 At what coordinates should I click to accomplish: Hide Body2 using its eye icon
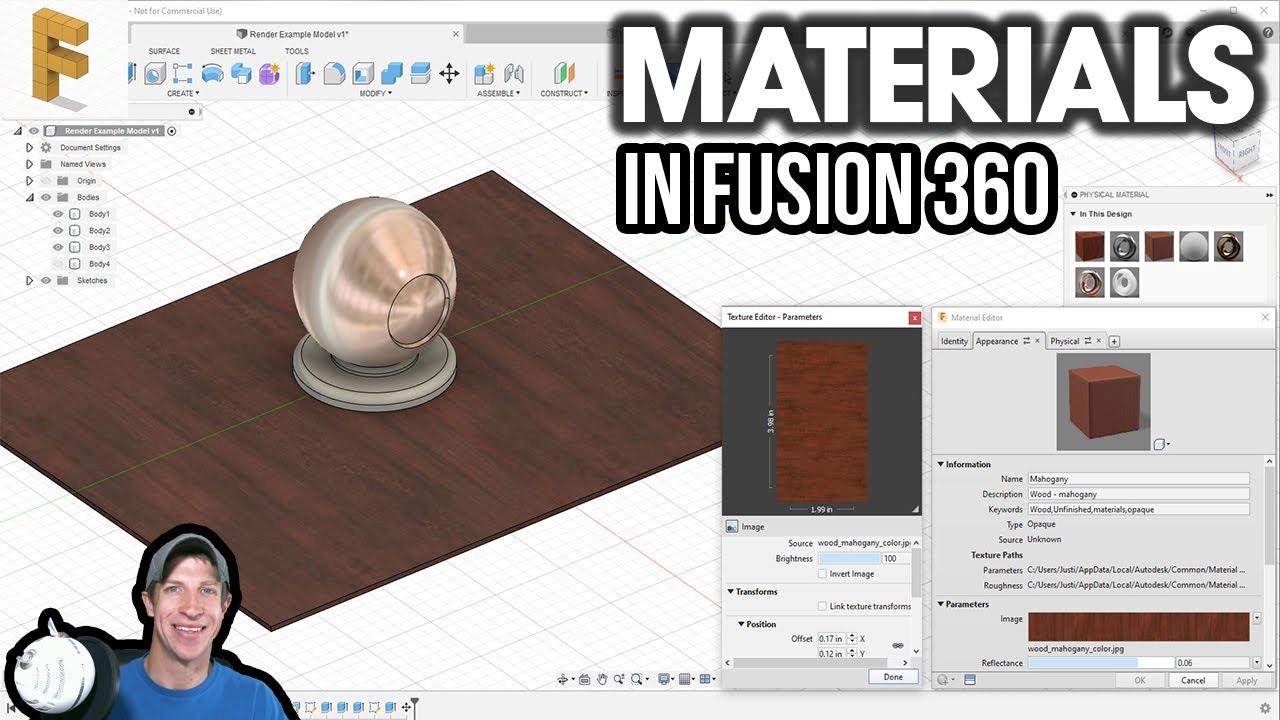[x=58, y=231]
